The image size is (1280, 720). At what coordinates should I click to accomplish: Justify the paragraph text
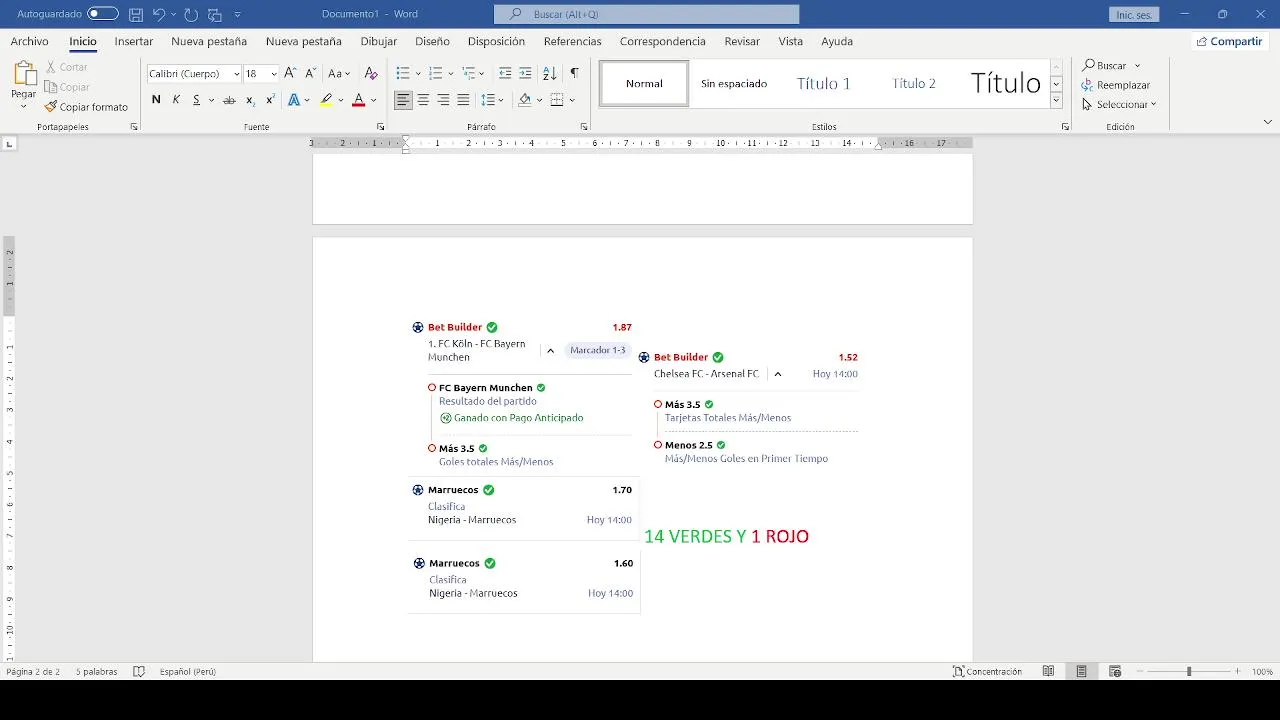463,100
